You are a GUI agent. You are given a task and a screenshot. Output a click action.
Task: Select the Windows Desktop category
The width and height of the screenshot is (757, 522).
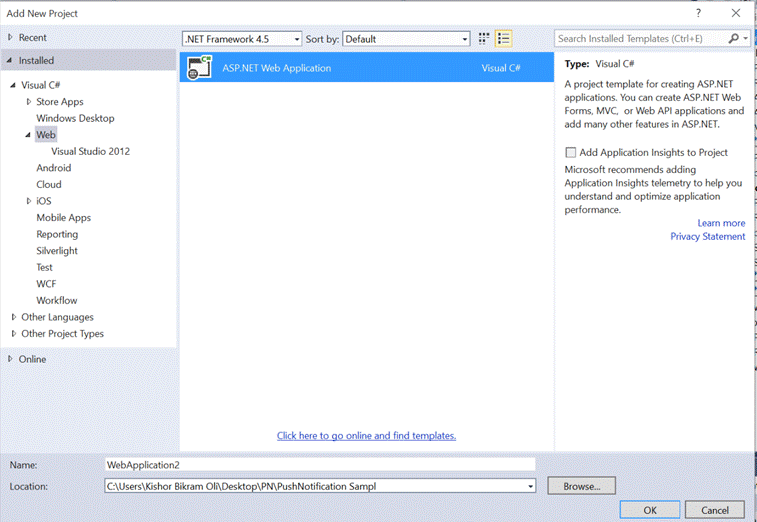click(x=75, y=118)
